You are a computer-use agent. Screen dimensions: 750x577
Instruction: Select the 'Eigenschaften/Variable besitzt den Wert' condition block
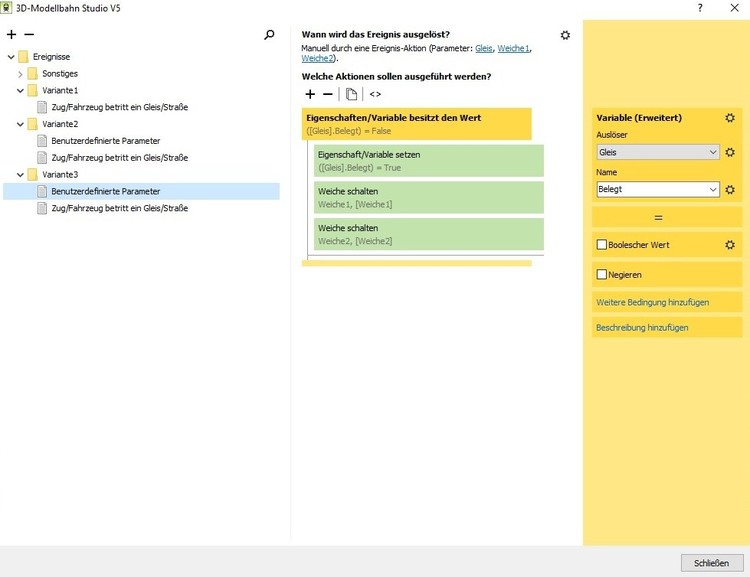click(x=417, y=124)
